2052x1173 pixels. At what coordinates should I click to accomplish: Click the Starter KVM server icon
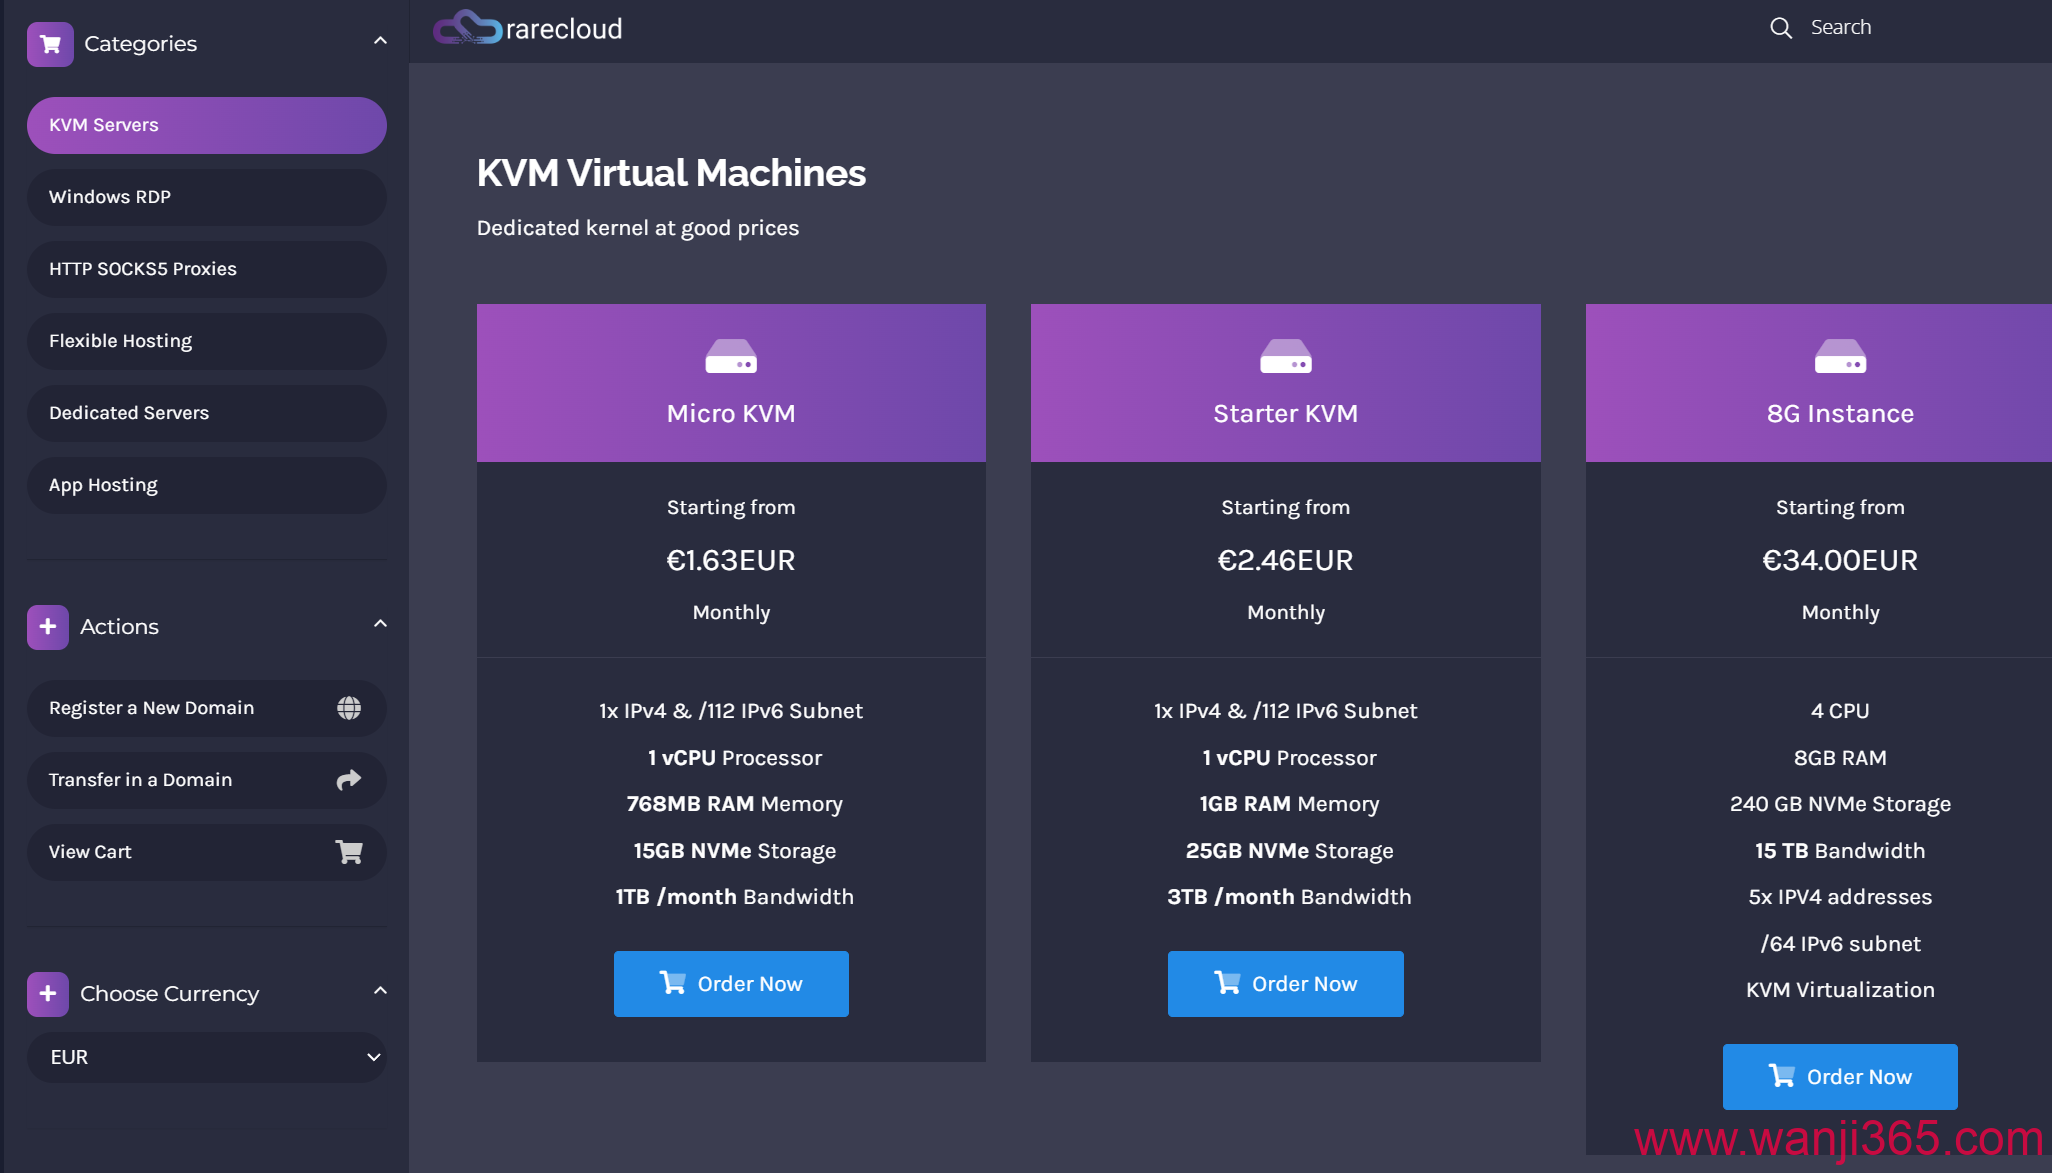[x=1285, y=357]
